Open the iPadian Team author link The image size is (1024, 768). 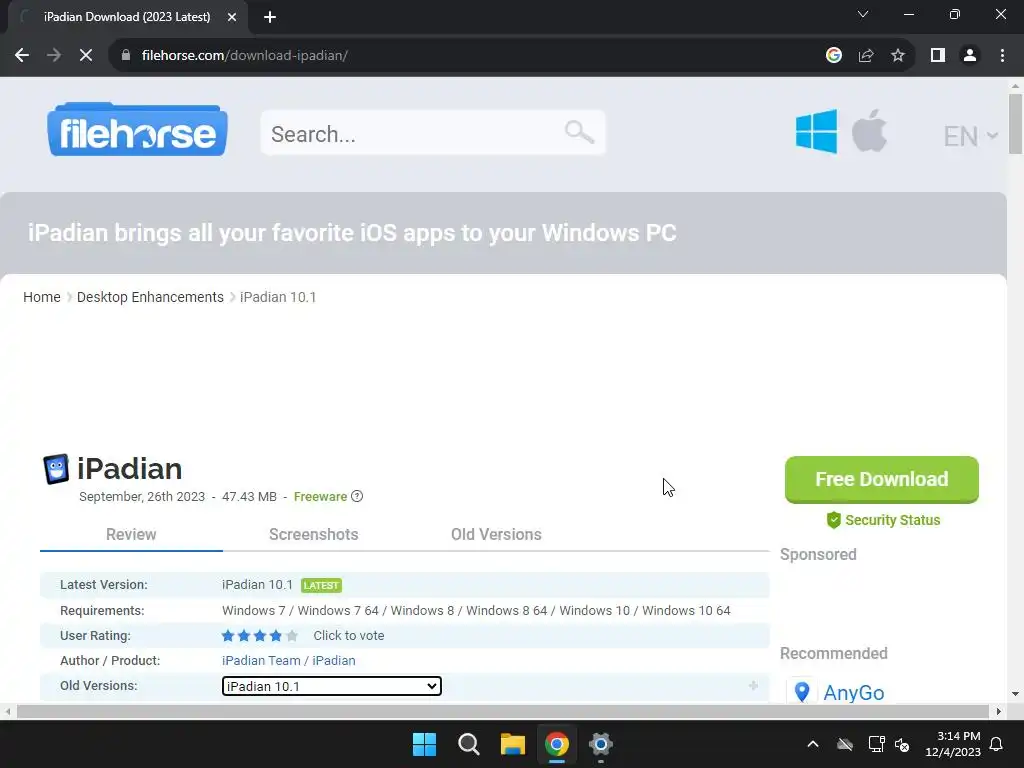coord(261,660)
